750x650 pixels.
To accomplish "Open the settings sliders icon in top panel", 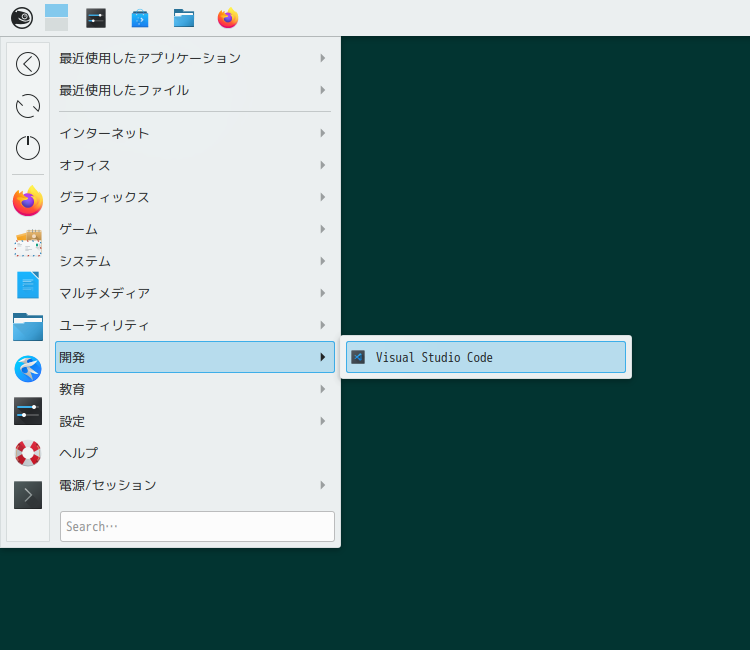I will [x=96, y=18].
